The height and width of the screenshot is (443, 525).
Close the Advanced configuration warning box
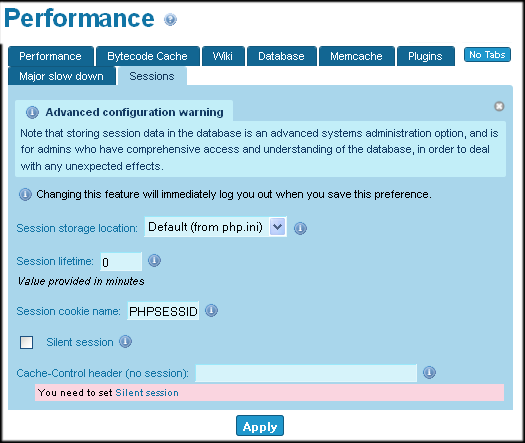[x=499, y=106]
